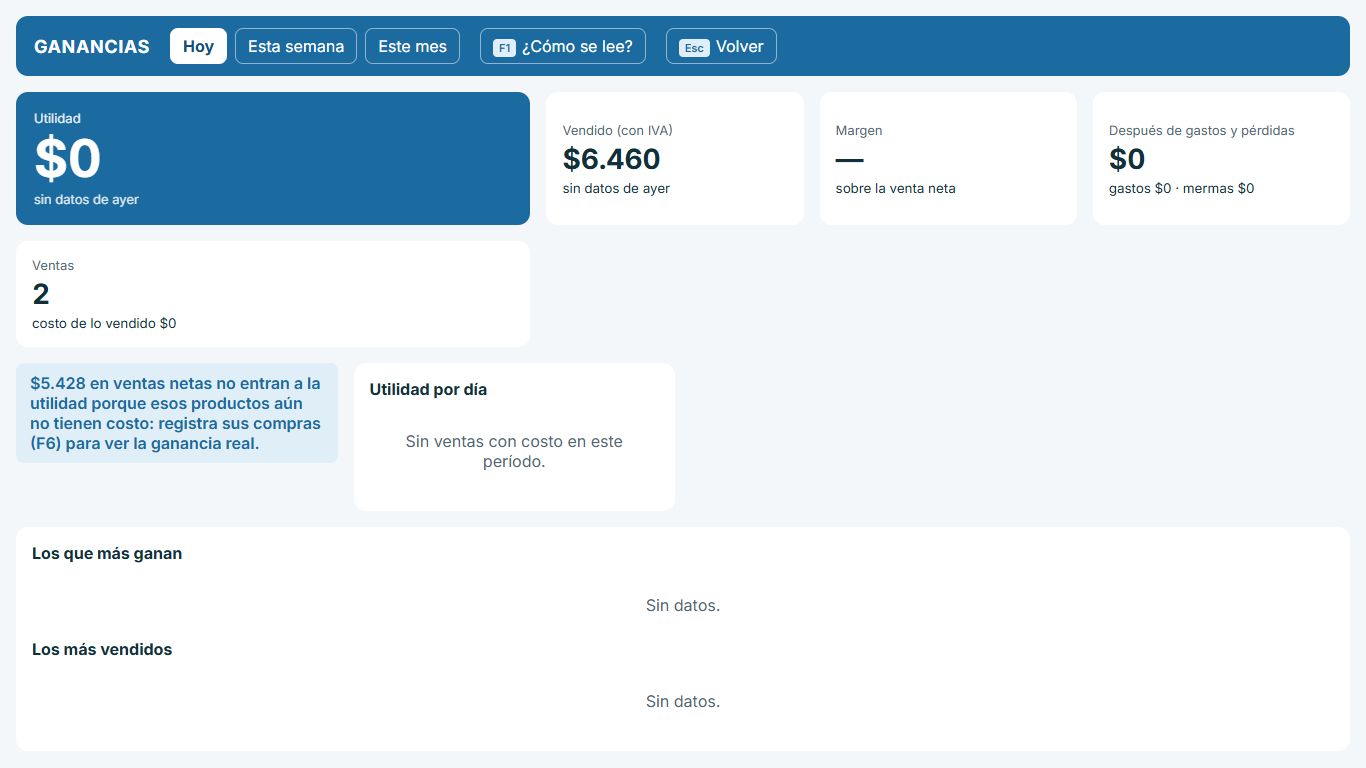
Task: Click the Margen dash value
Action: tap(849, 159)
